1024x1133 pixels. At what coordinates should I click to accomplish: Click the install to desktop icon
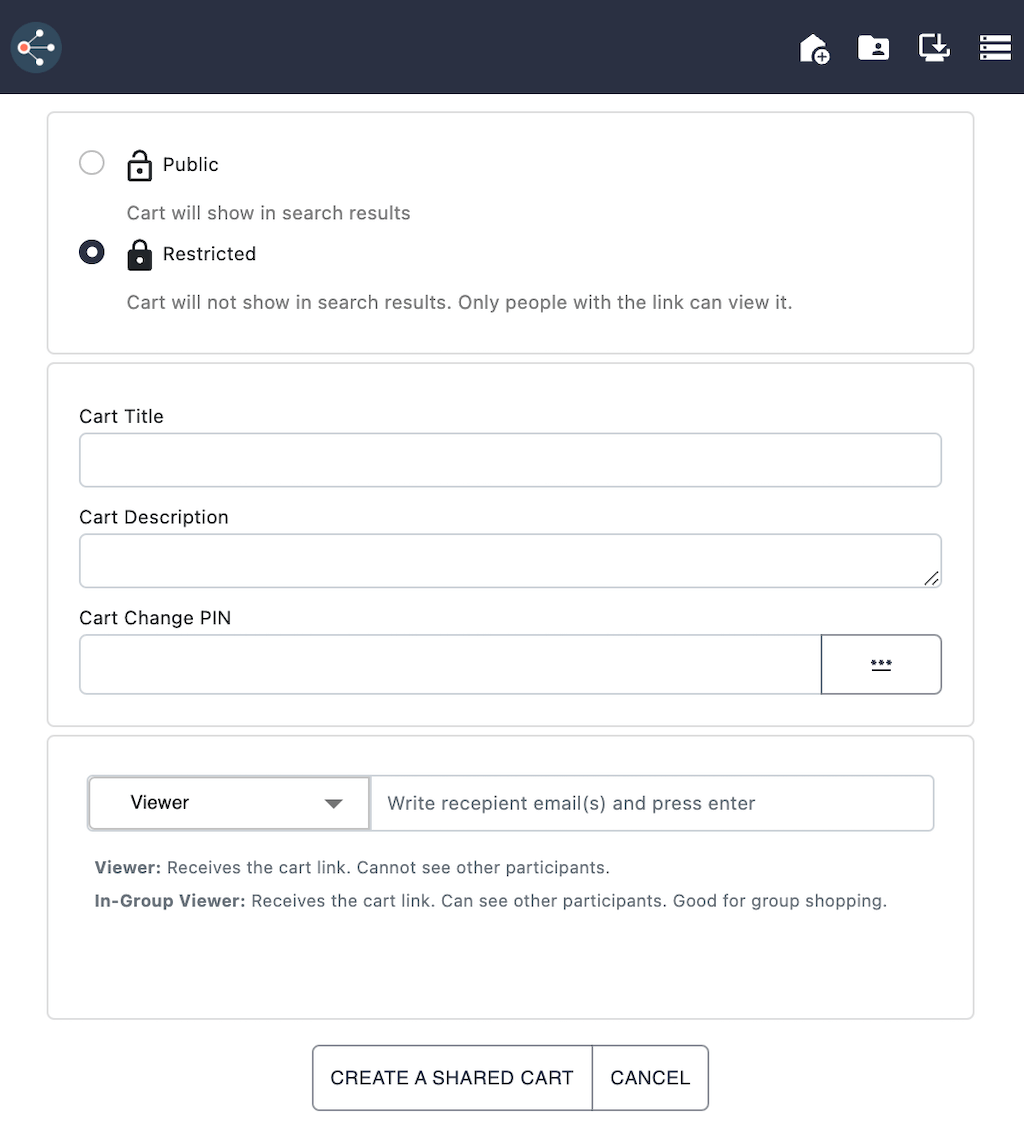[x=934, y=47]
